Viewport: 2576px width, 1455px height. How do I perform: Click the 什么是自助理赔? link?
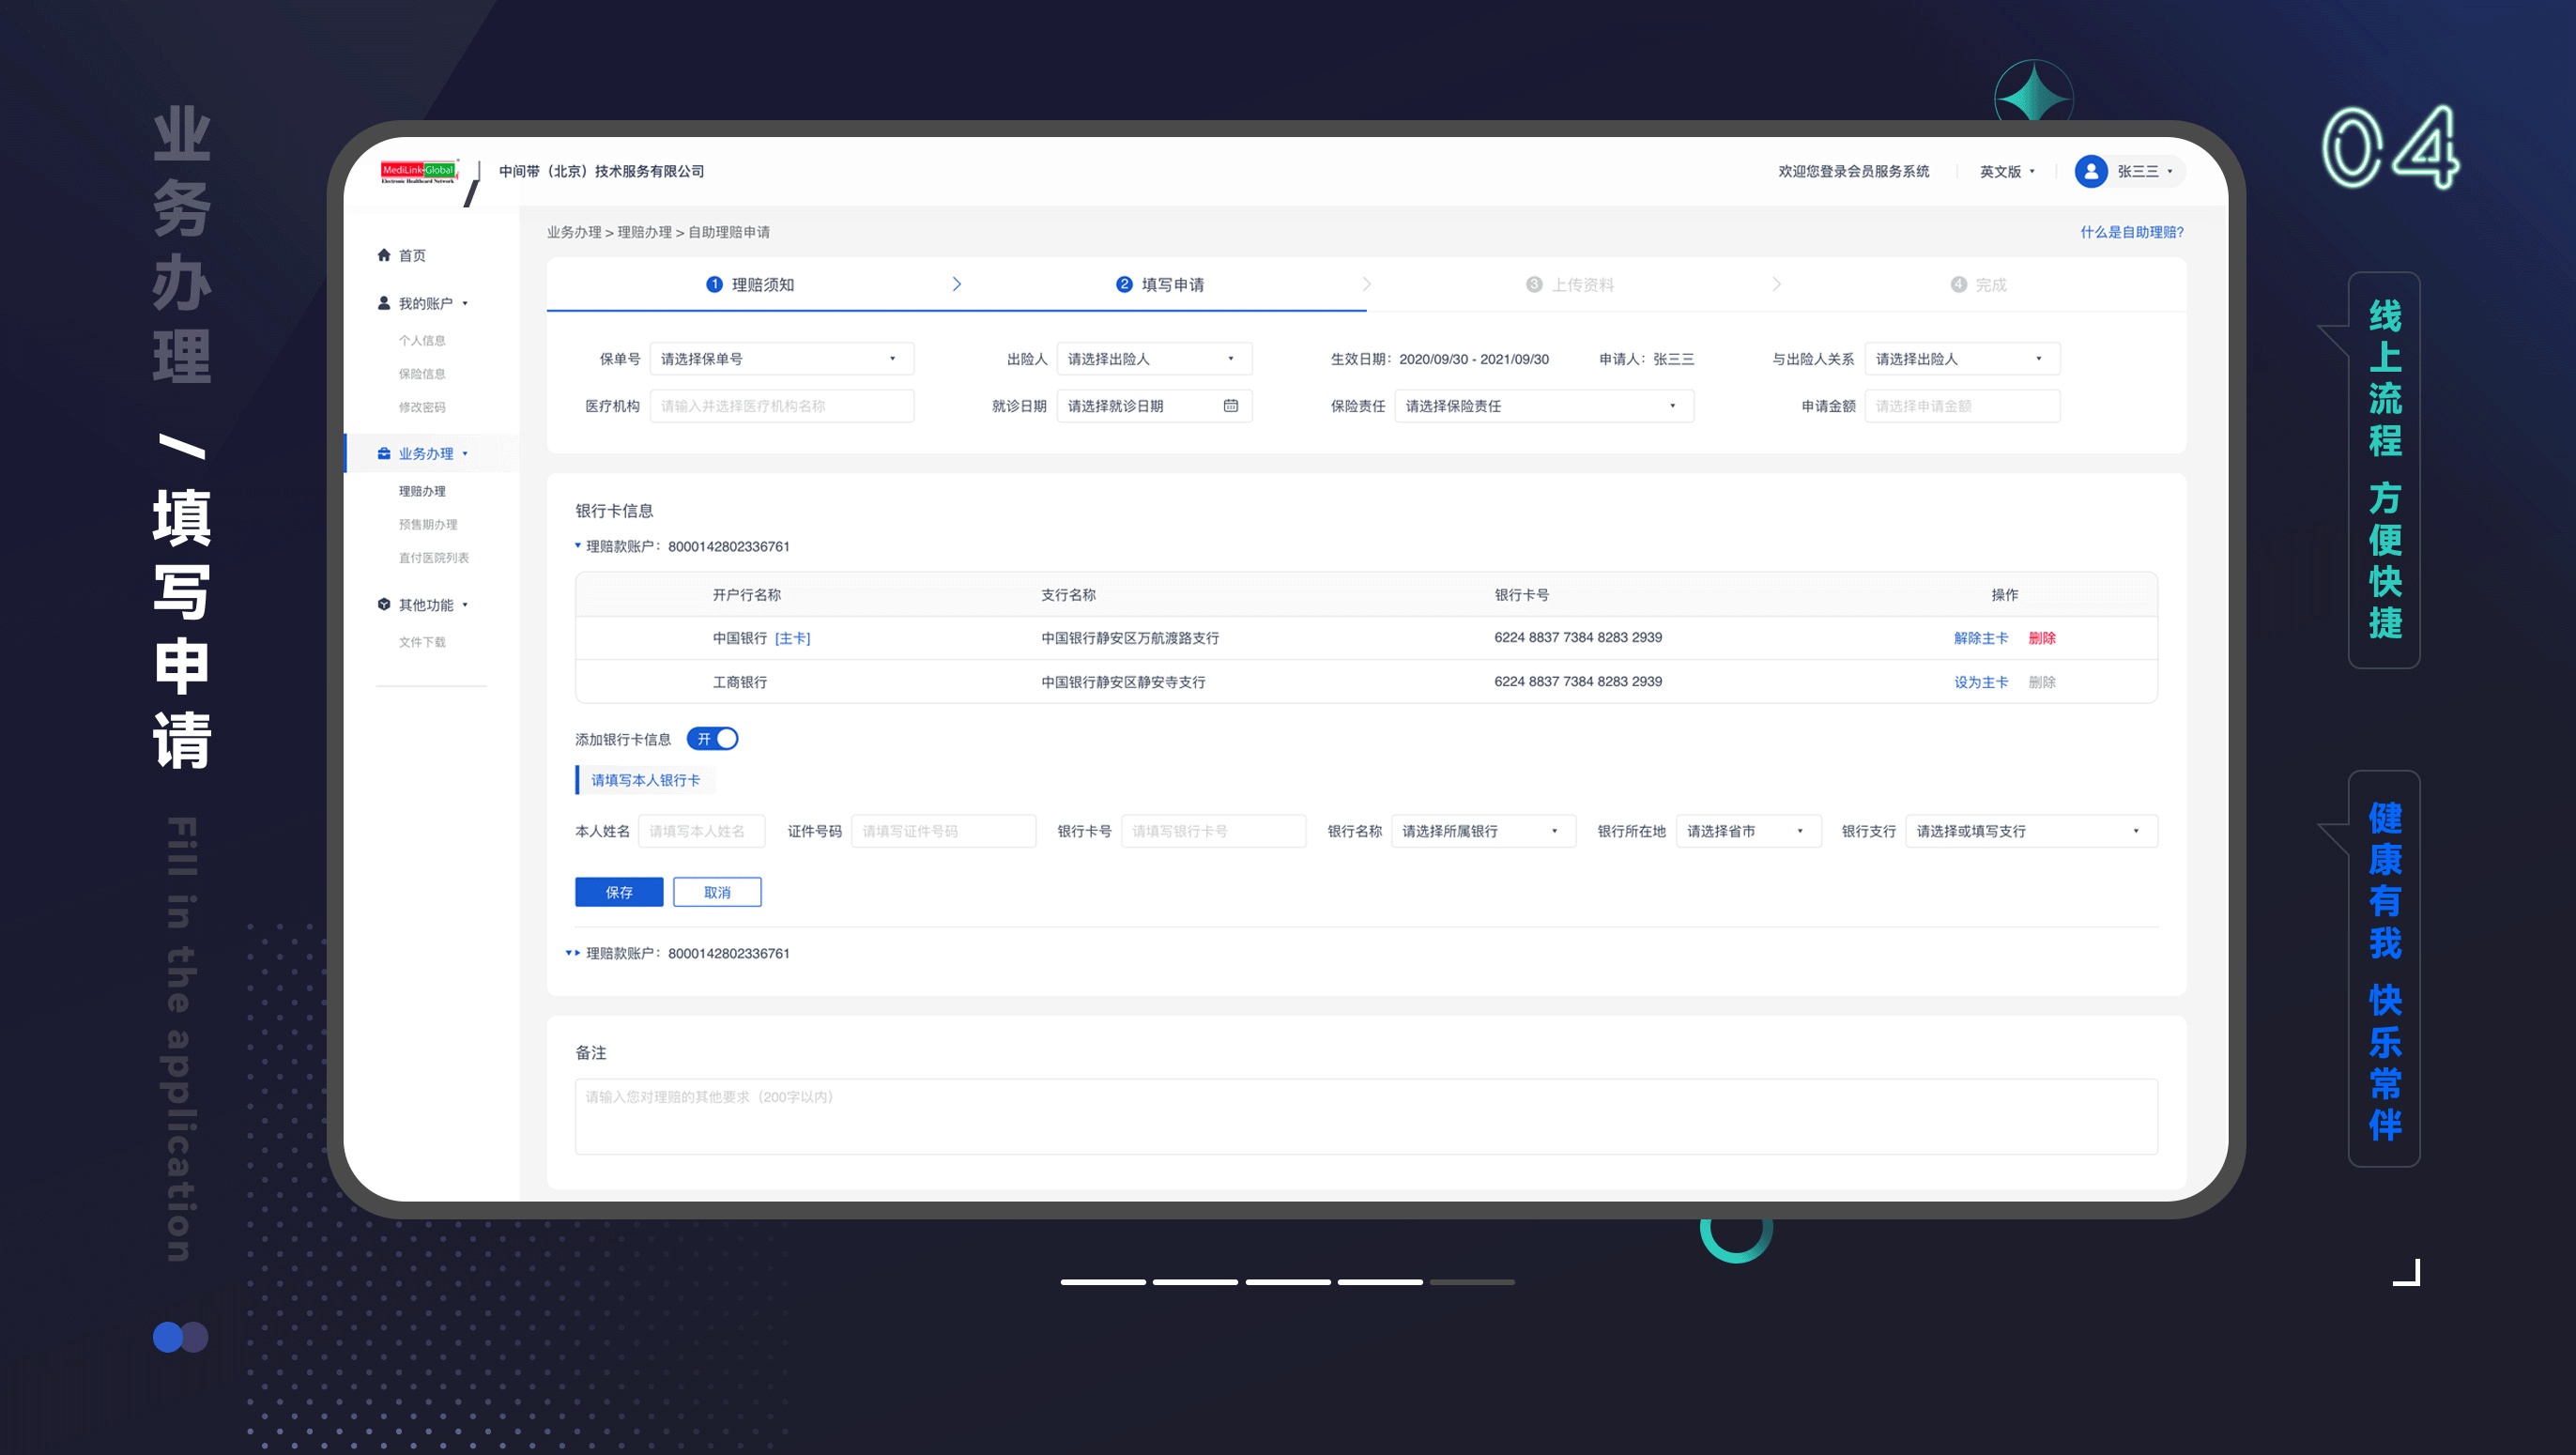click(x=2132, y=232)
